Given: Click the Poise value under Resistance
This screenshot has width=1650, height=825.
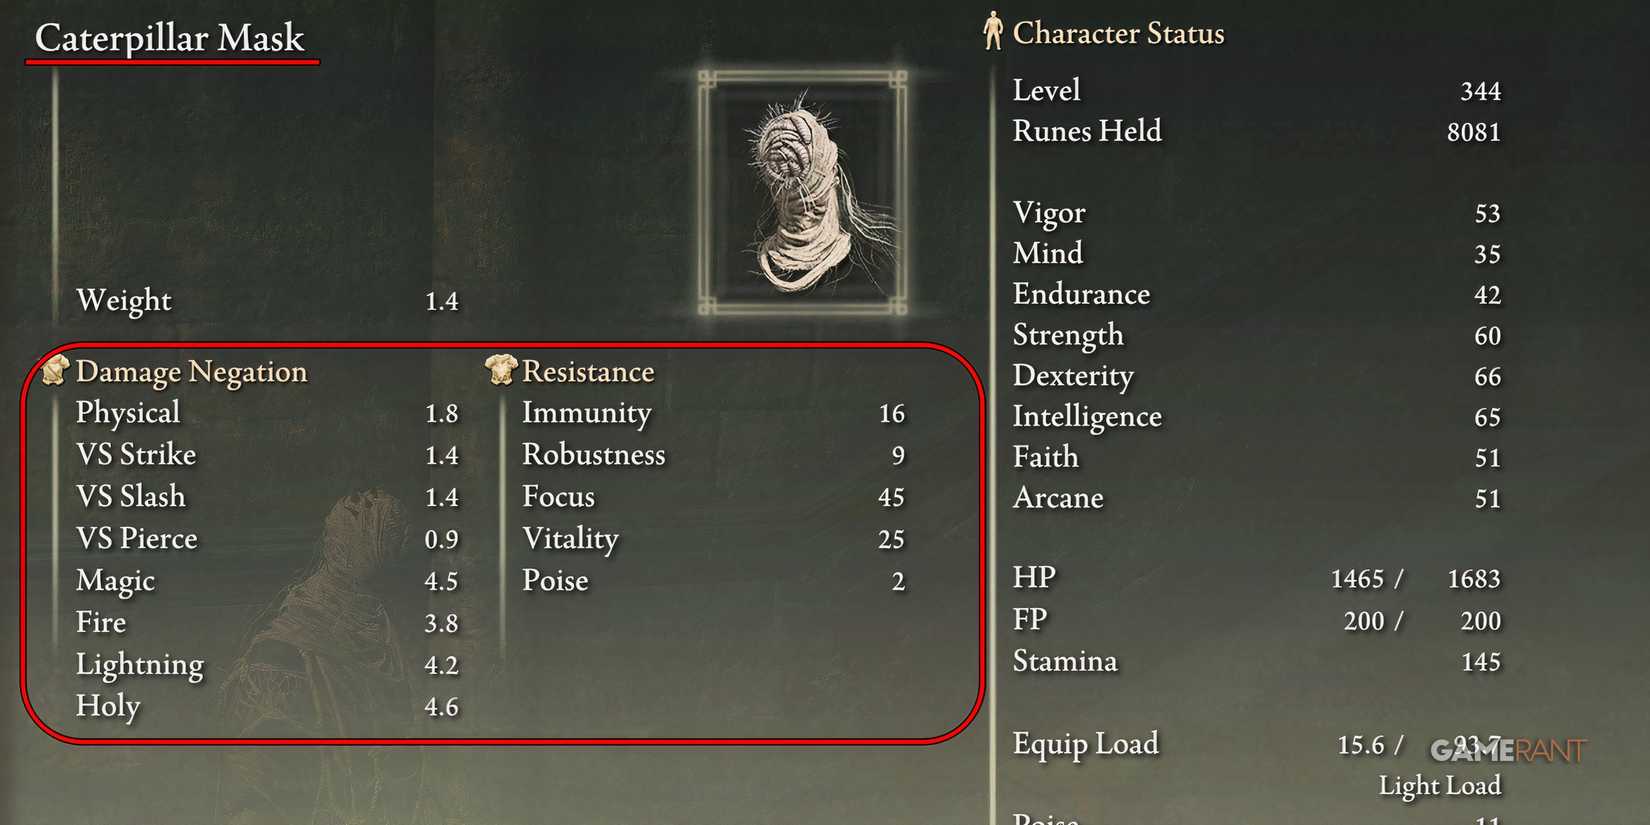Looking at the screenshot, I should (x=897, y=581).
